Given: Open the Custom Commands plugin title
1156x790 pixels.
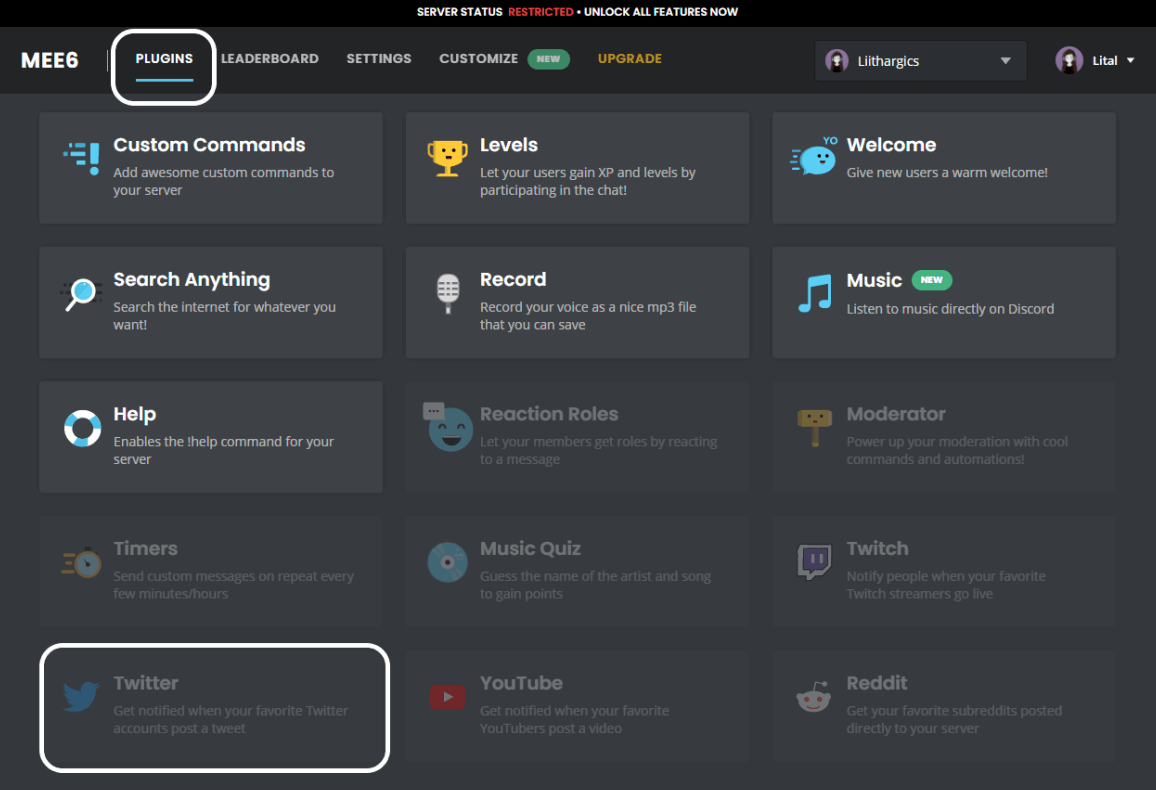Looking at the screenshot, I should click(x=209, y=145).
